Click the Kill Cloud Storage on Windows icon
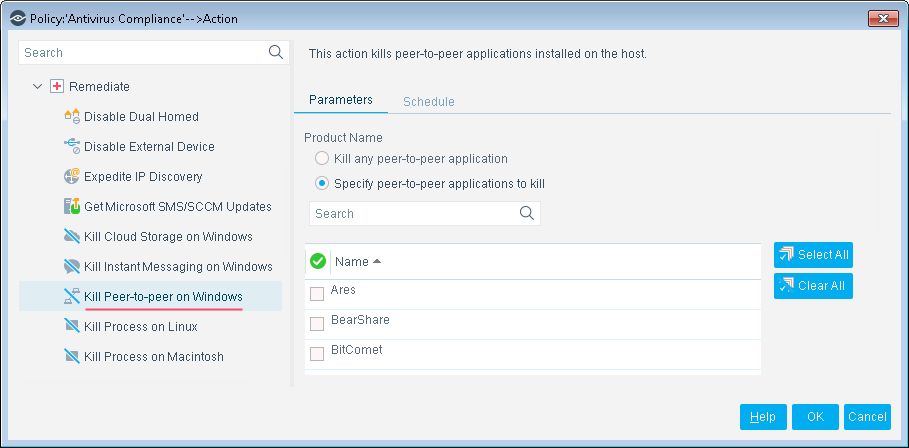 pos(72,236)
